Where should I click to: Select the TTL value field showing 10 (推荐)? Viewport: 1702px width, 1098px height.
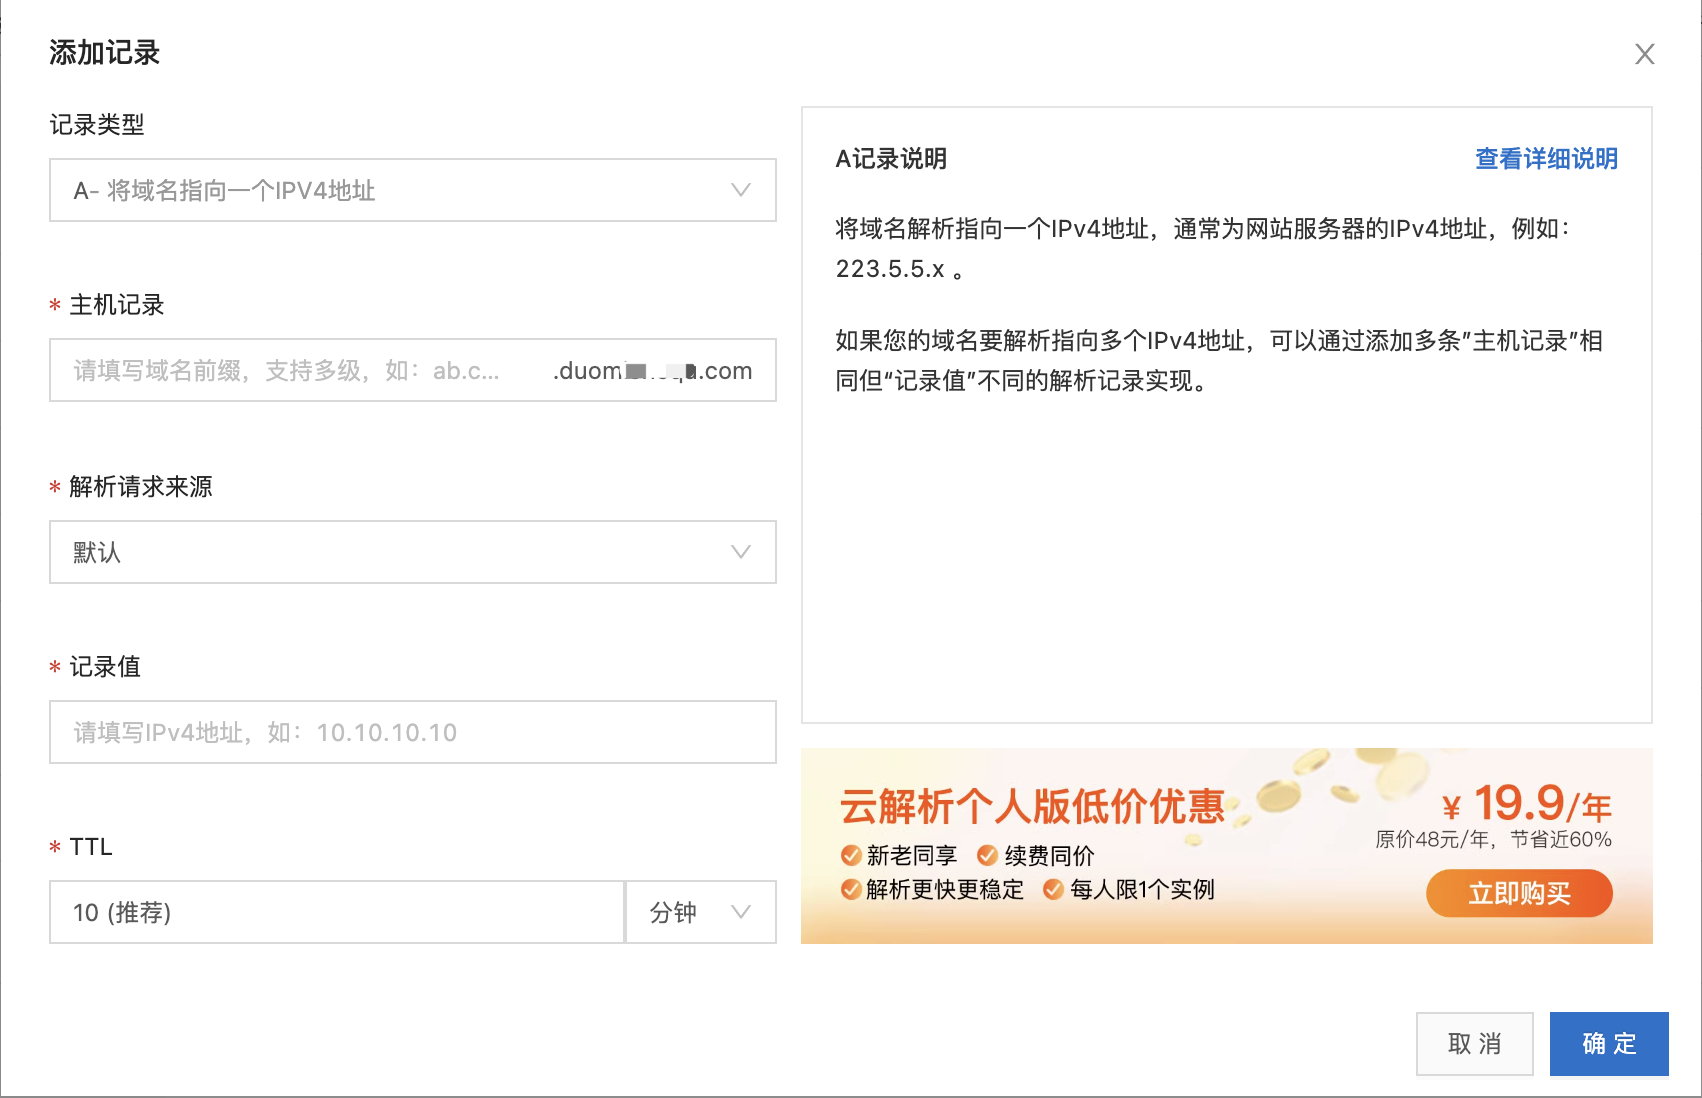(x=336, y=912)
